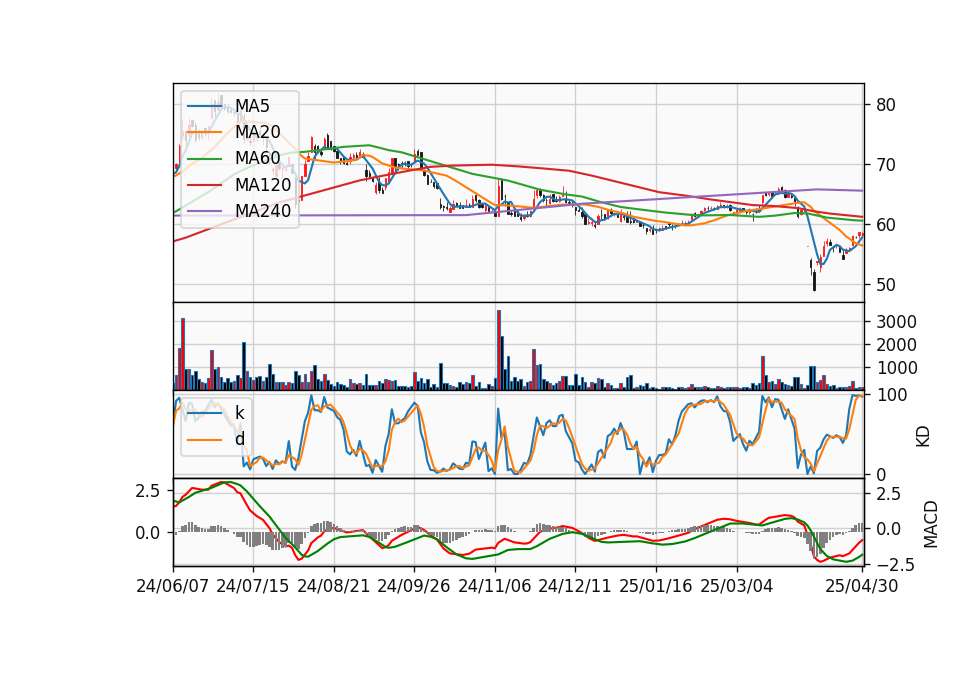Click the MA5 legend label
The height and width of the screenshot is (690, 960).
(252, 106)
